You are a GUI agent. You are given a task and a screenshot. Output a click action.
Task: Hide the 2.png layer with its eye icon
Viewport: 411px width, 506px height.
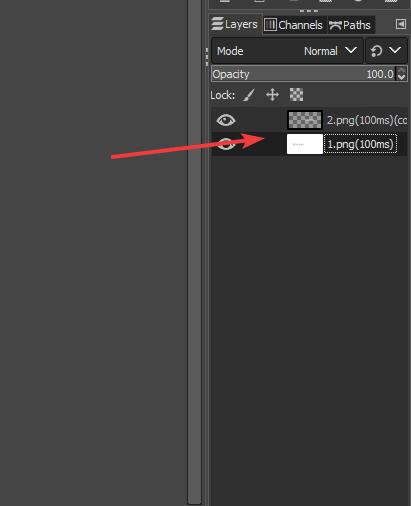[x=226, y=120]
